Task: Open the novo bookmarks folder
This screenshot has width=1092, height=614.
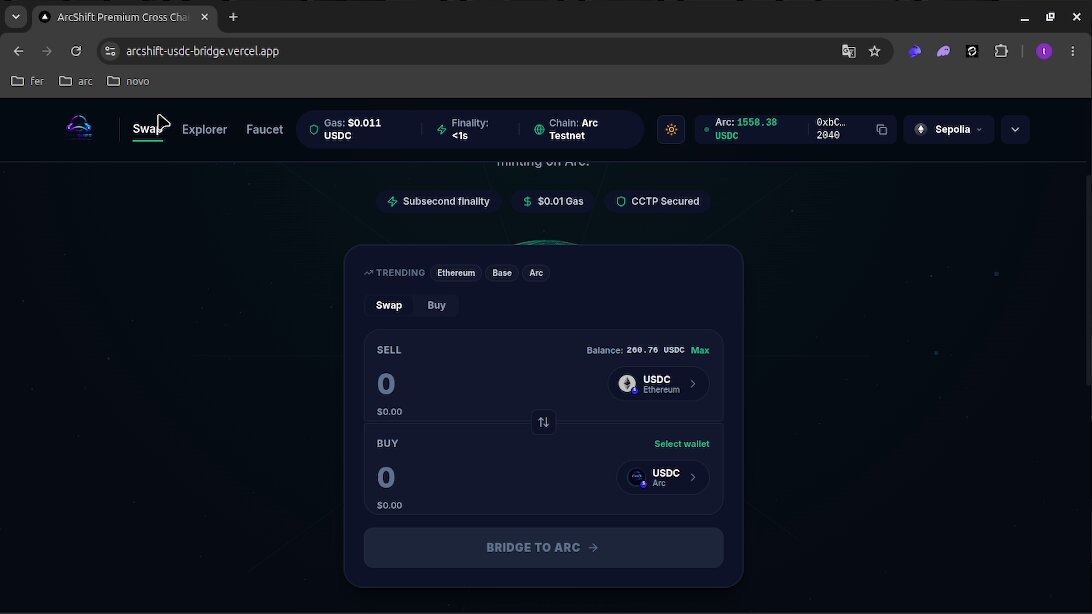Action: point(128,81)
